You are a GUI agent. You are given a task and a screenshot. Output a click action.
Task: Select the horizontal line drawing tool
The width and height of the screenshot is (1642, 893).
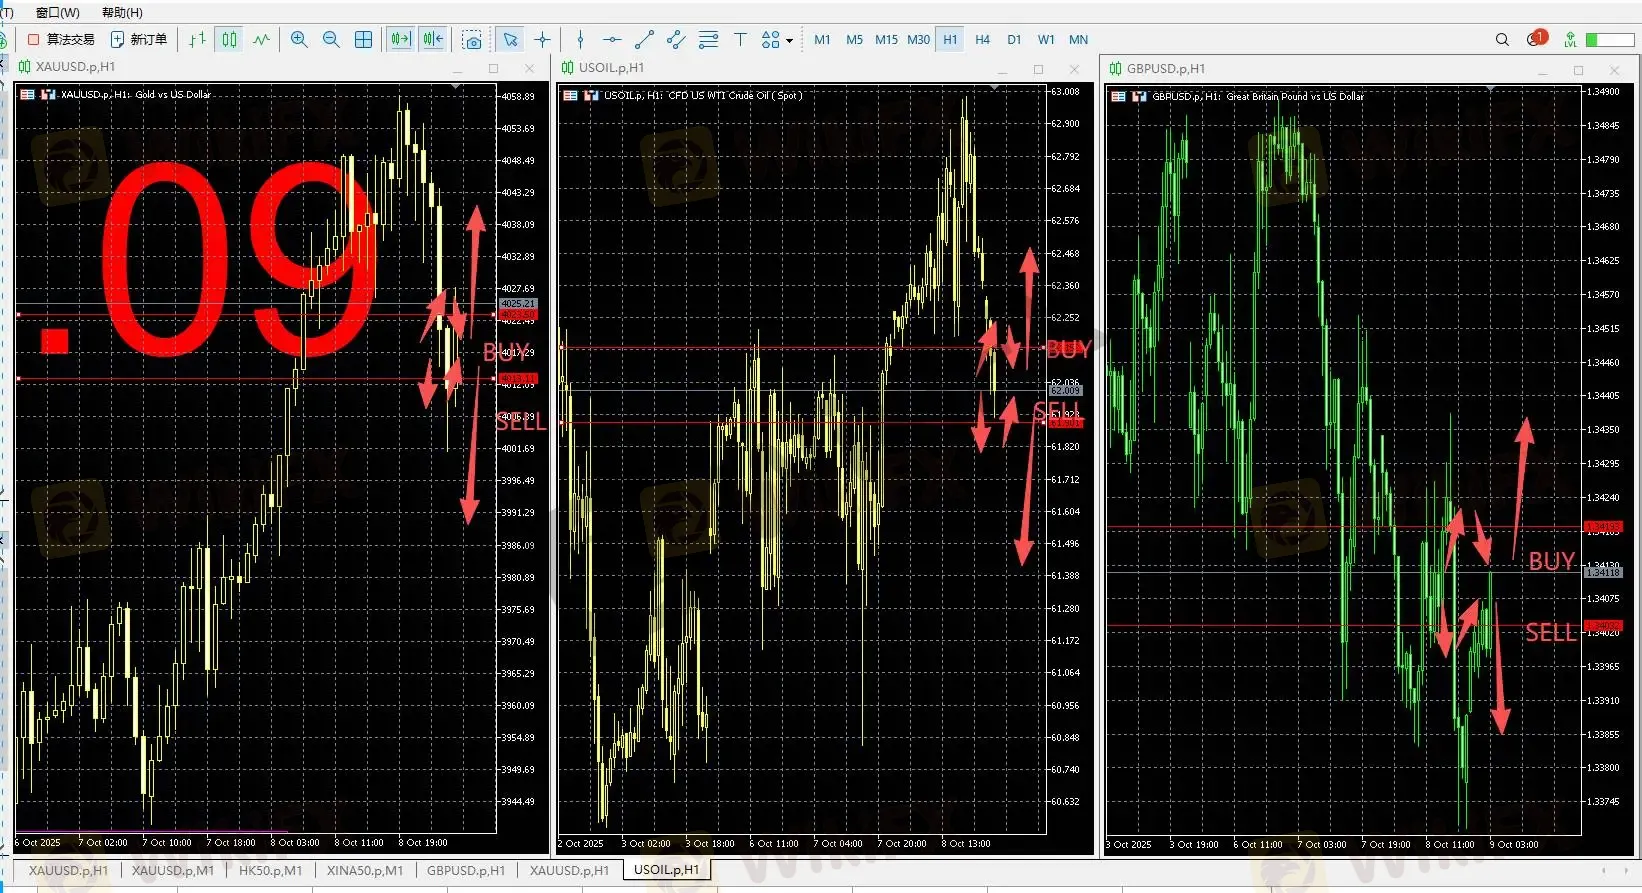coord(612,40)
